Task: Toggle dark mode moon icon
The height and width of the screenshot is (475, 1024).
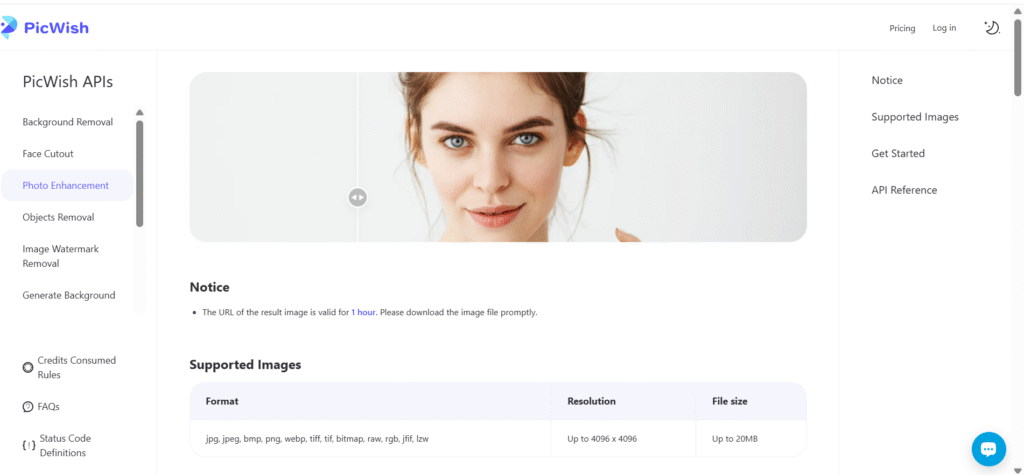Action: 991,28
